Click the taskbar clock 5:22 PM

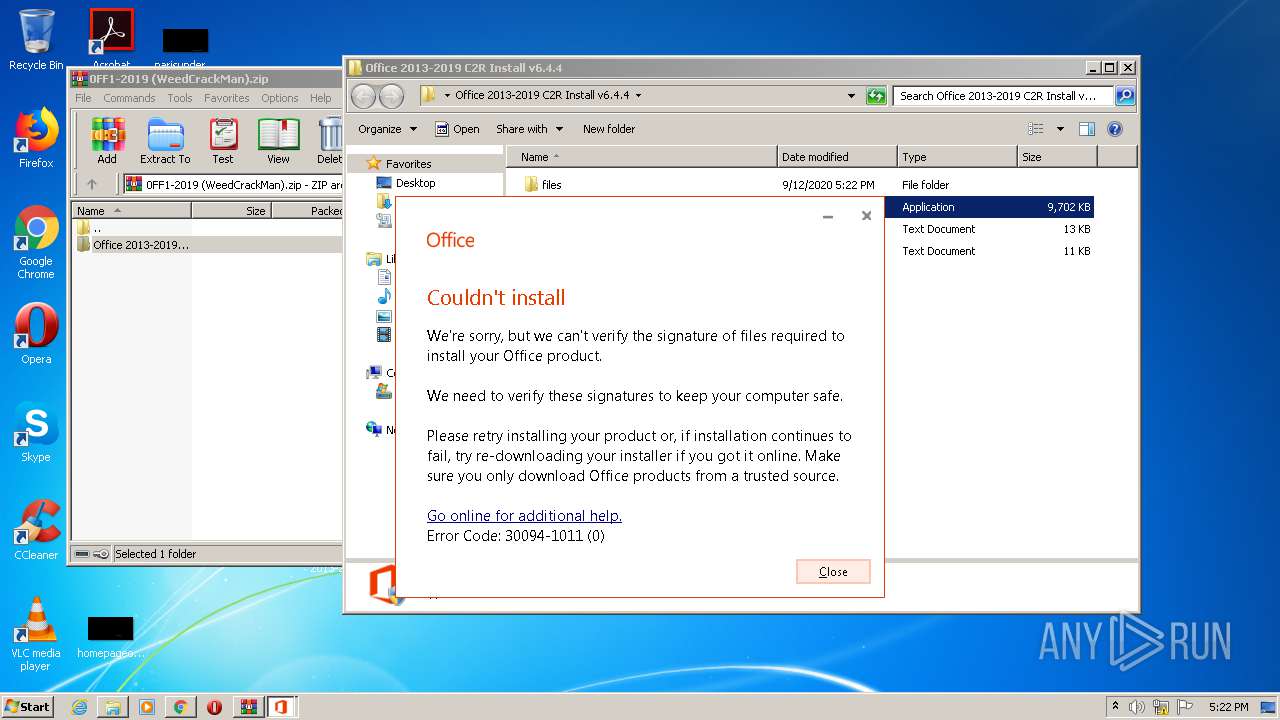click(1228, 707)
